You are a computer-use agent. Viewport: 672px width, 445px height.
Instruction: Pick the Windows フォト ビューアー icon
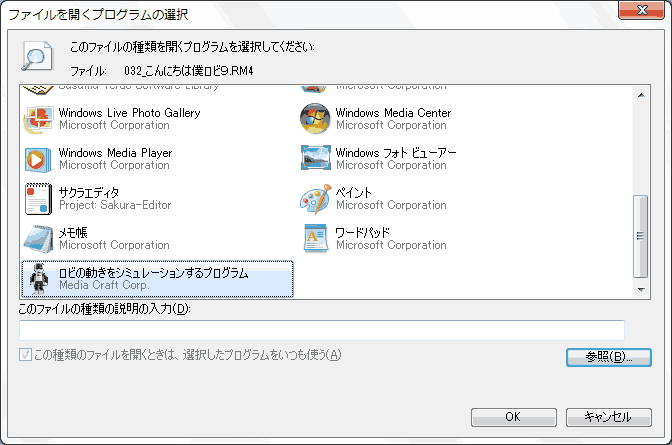point(315,158)
